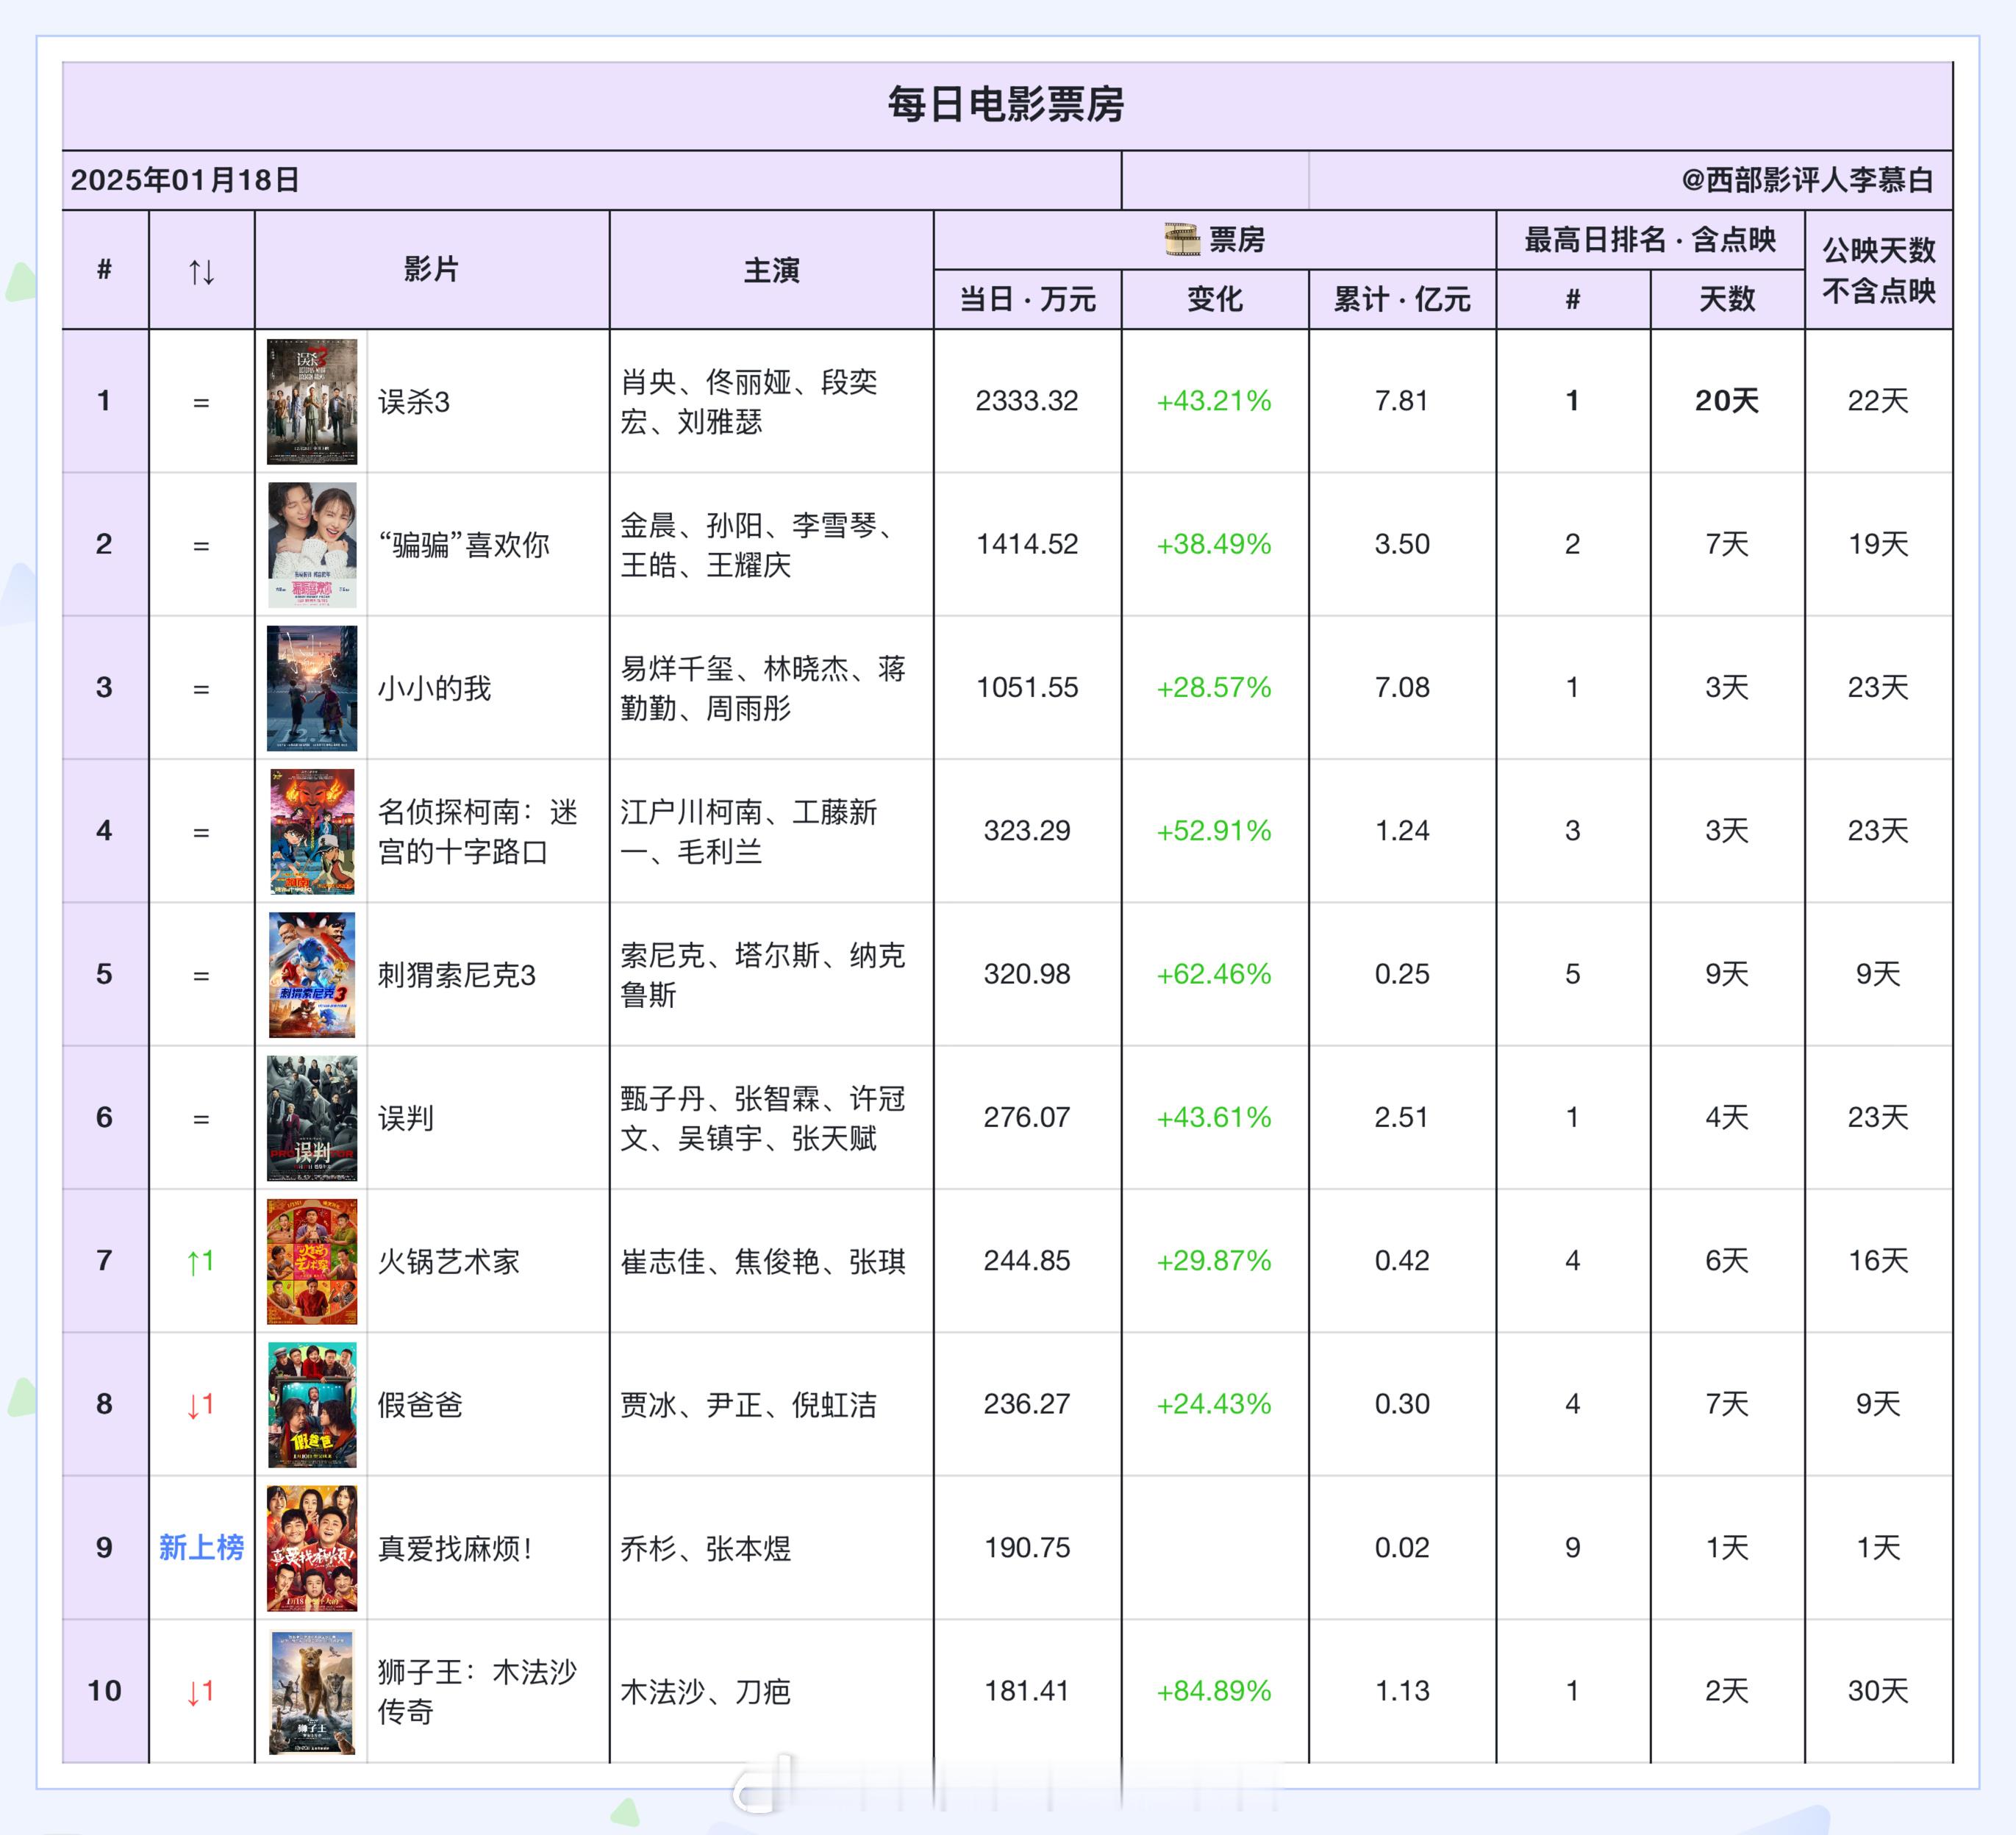Click cumulative total 7.81
The image size is (2016, 1835).
point(1402,401)
